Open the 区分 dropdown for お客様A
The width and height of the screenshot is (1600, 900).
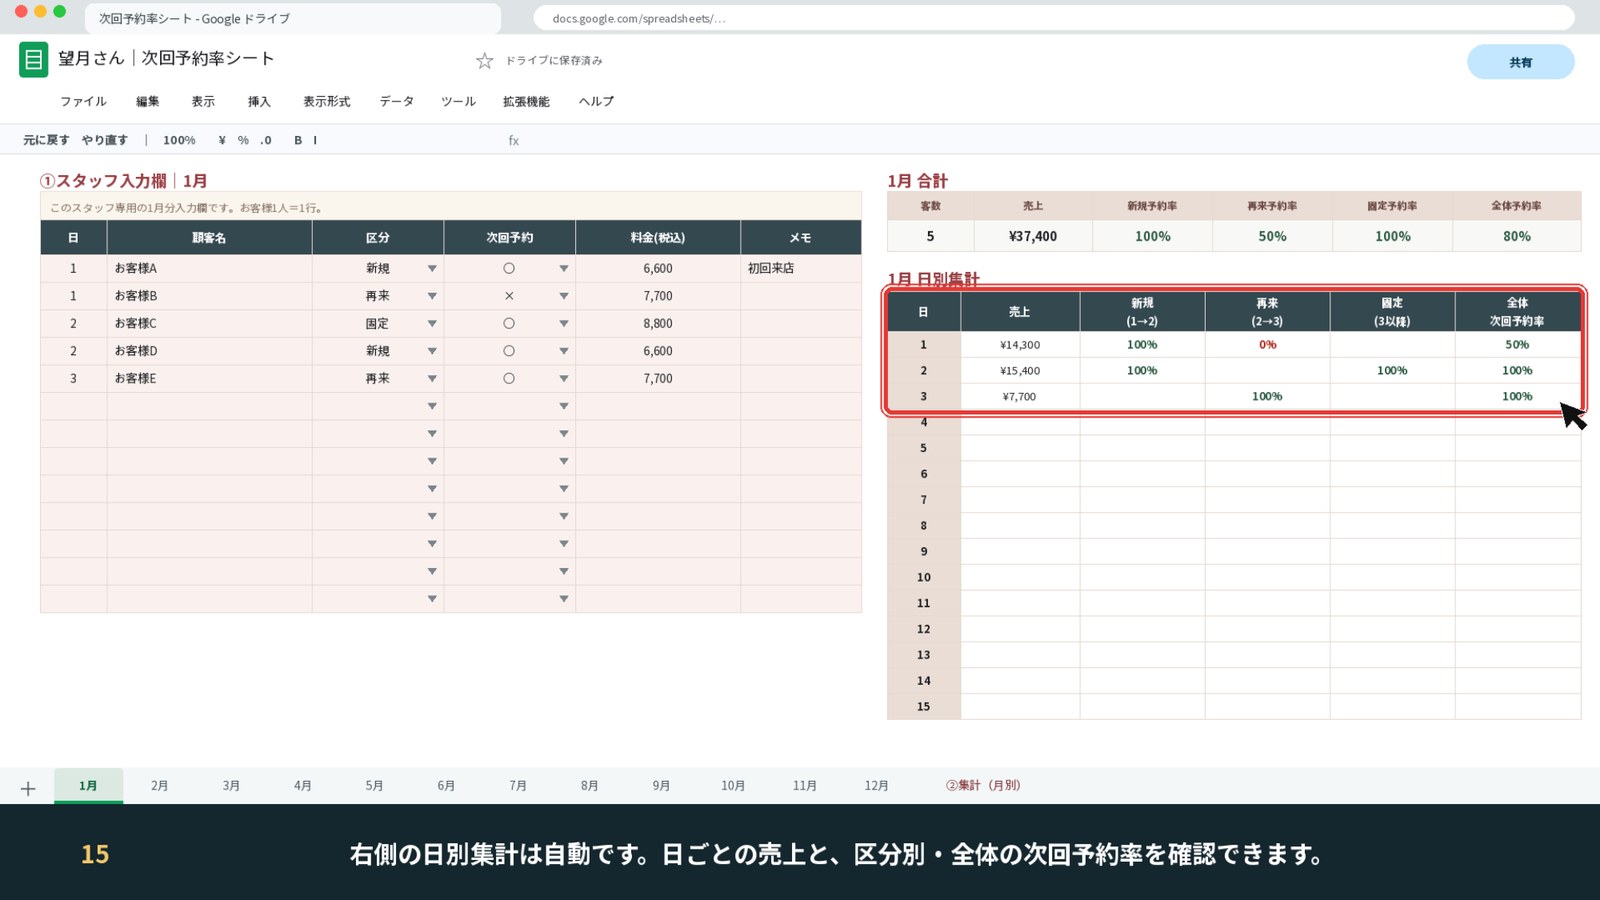(x=432, y=269)
